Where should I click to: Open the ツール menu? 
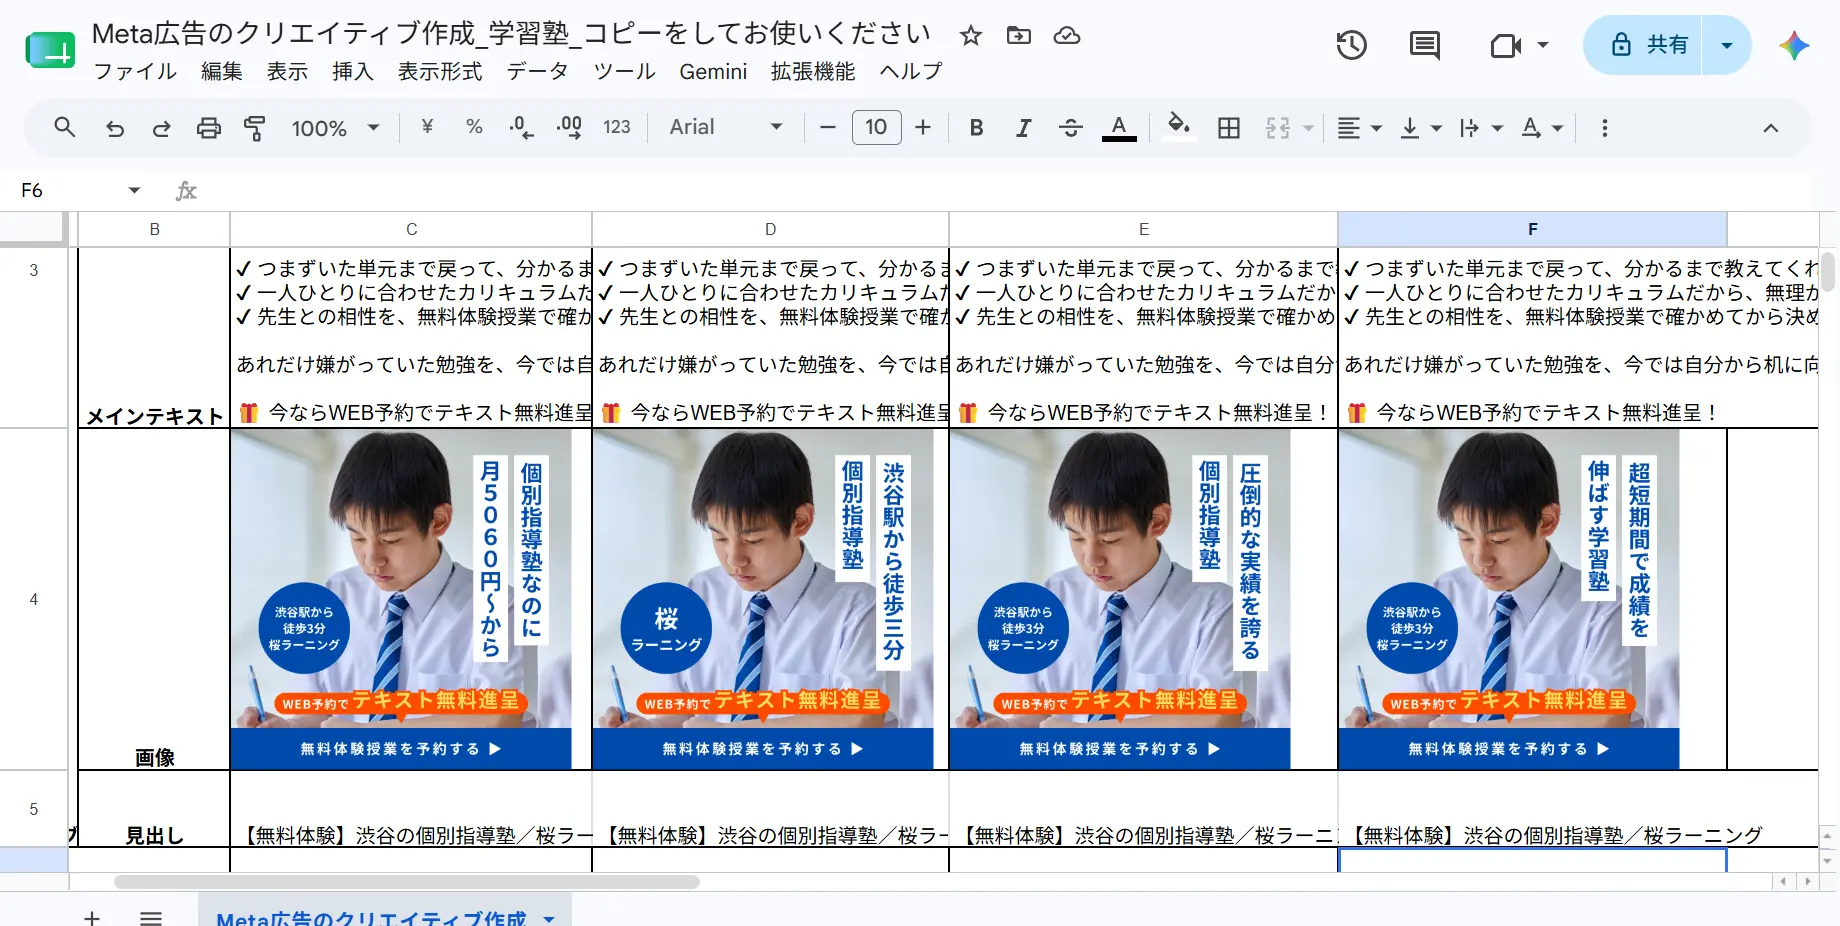[x=624, y=71]
